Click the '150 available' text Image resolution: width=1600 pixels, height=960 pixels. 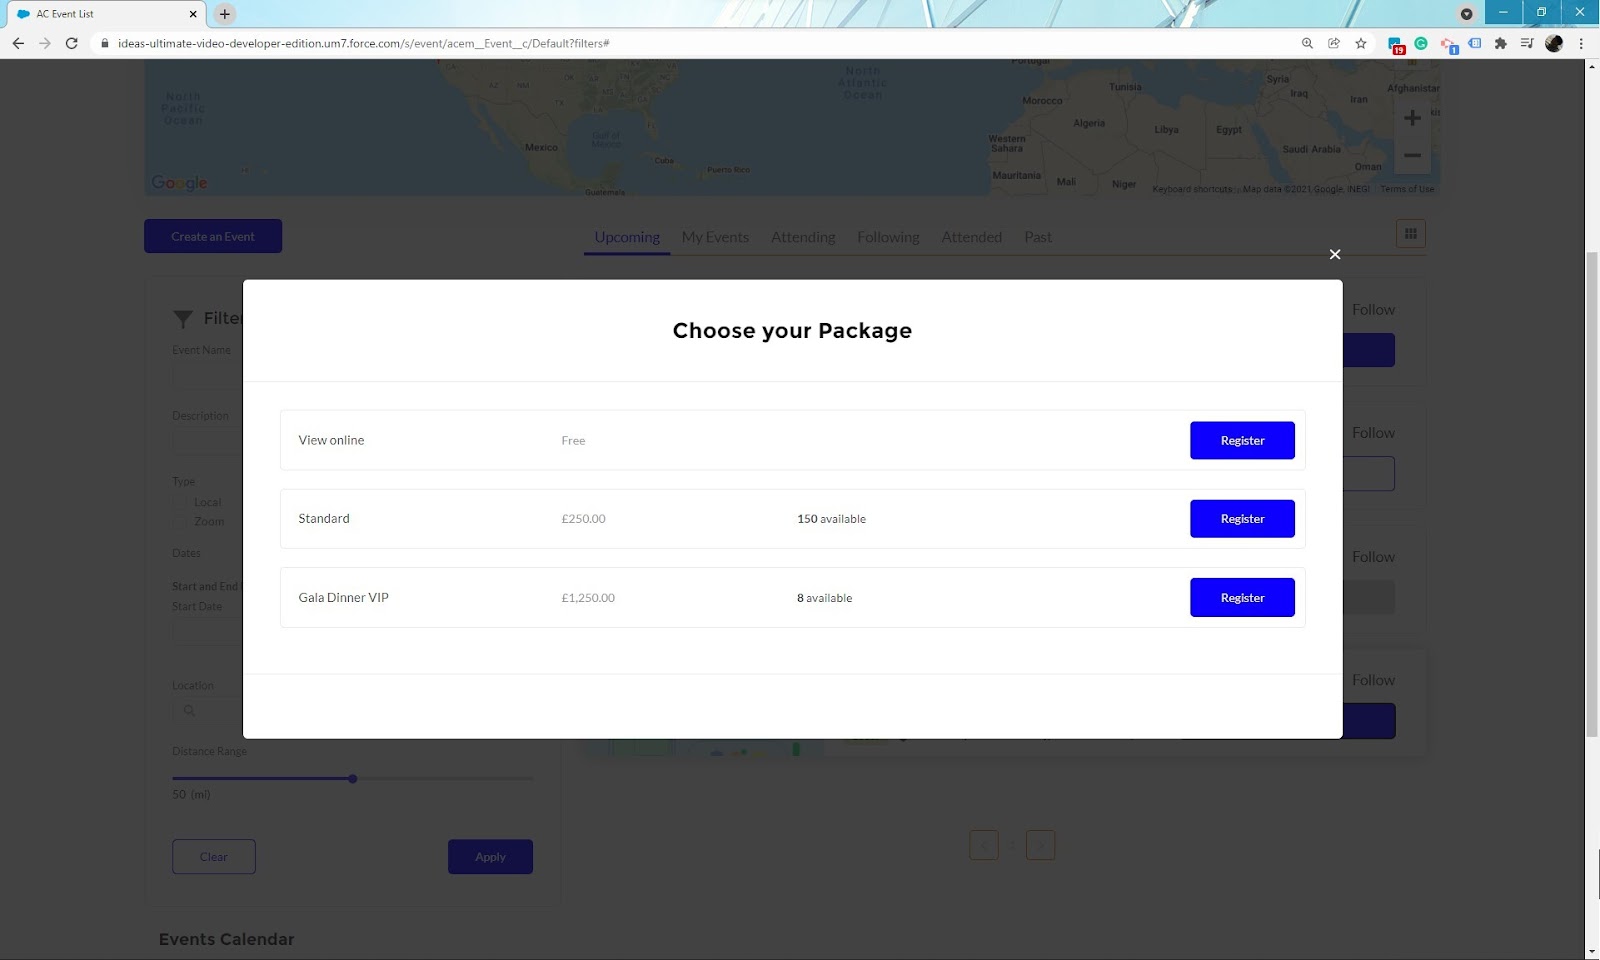tap(831, 519)
